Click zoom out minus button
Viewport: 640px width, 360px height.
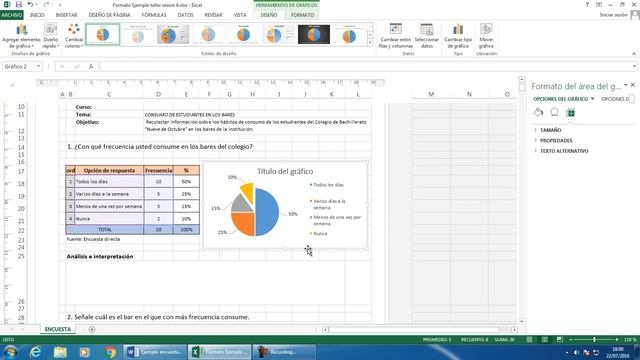click(x=571, y=340)
